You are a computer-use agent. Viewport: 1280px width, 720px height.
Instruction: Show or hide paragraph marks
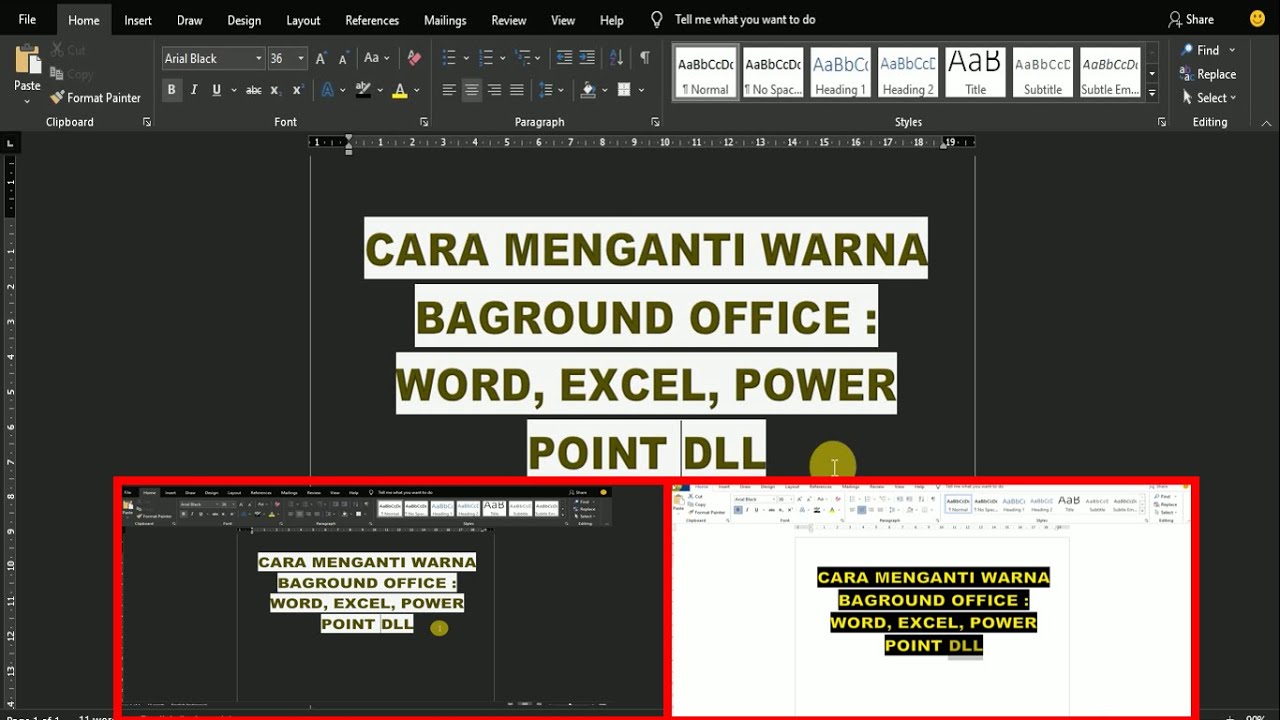click(x=645, y=58)
